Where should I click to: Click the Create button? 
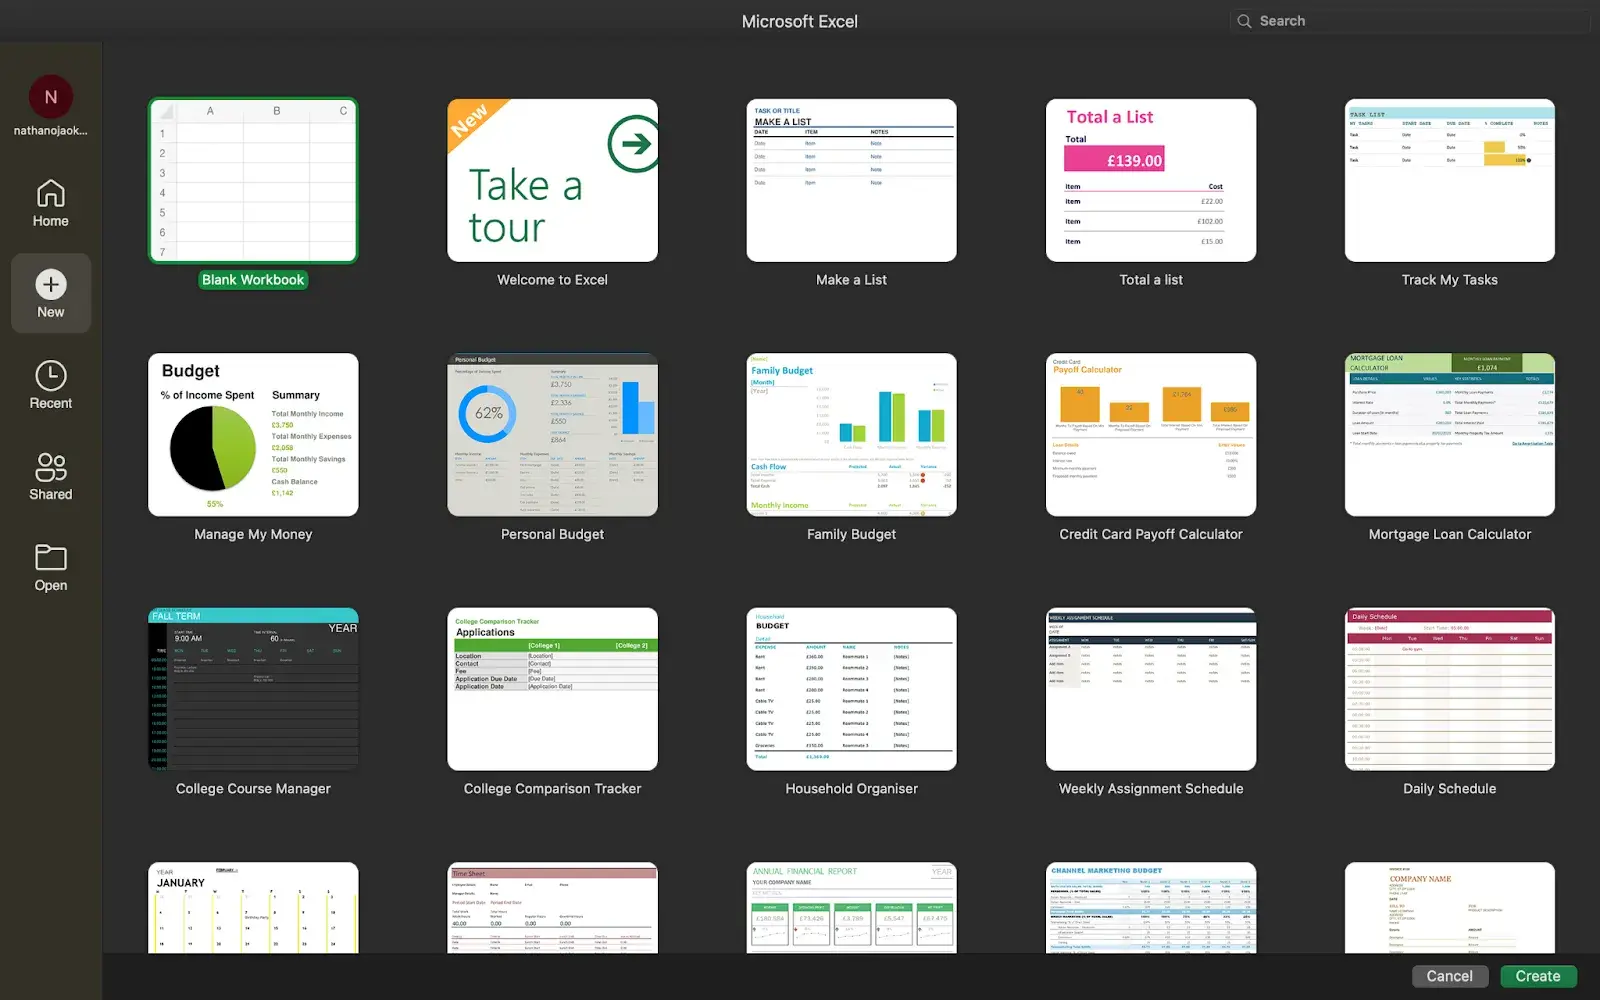click(1538, 976)
